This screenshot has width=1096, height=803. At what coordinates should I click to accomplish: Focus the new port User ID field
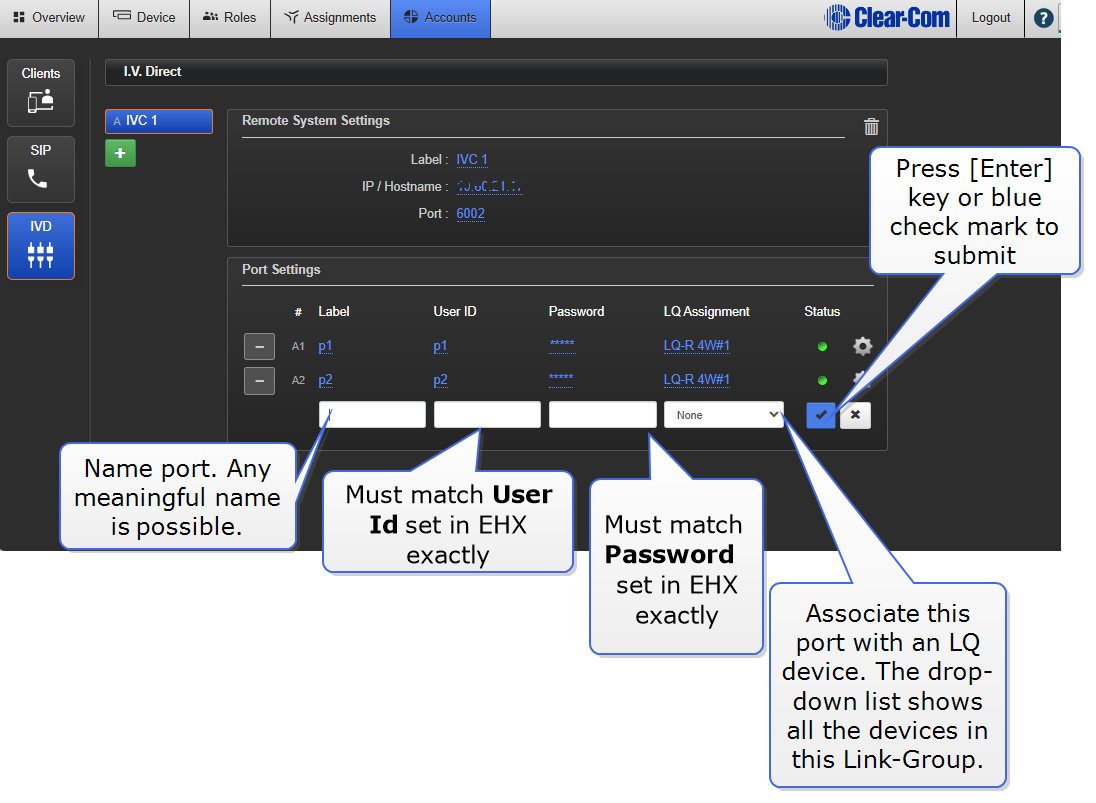click(x=487, y=414)
